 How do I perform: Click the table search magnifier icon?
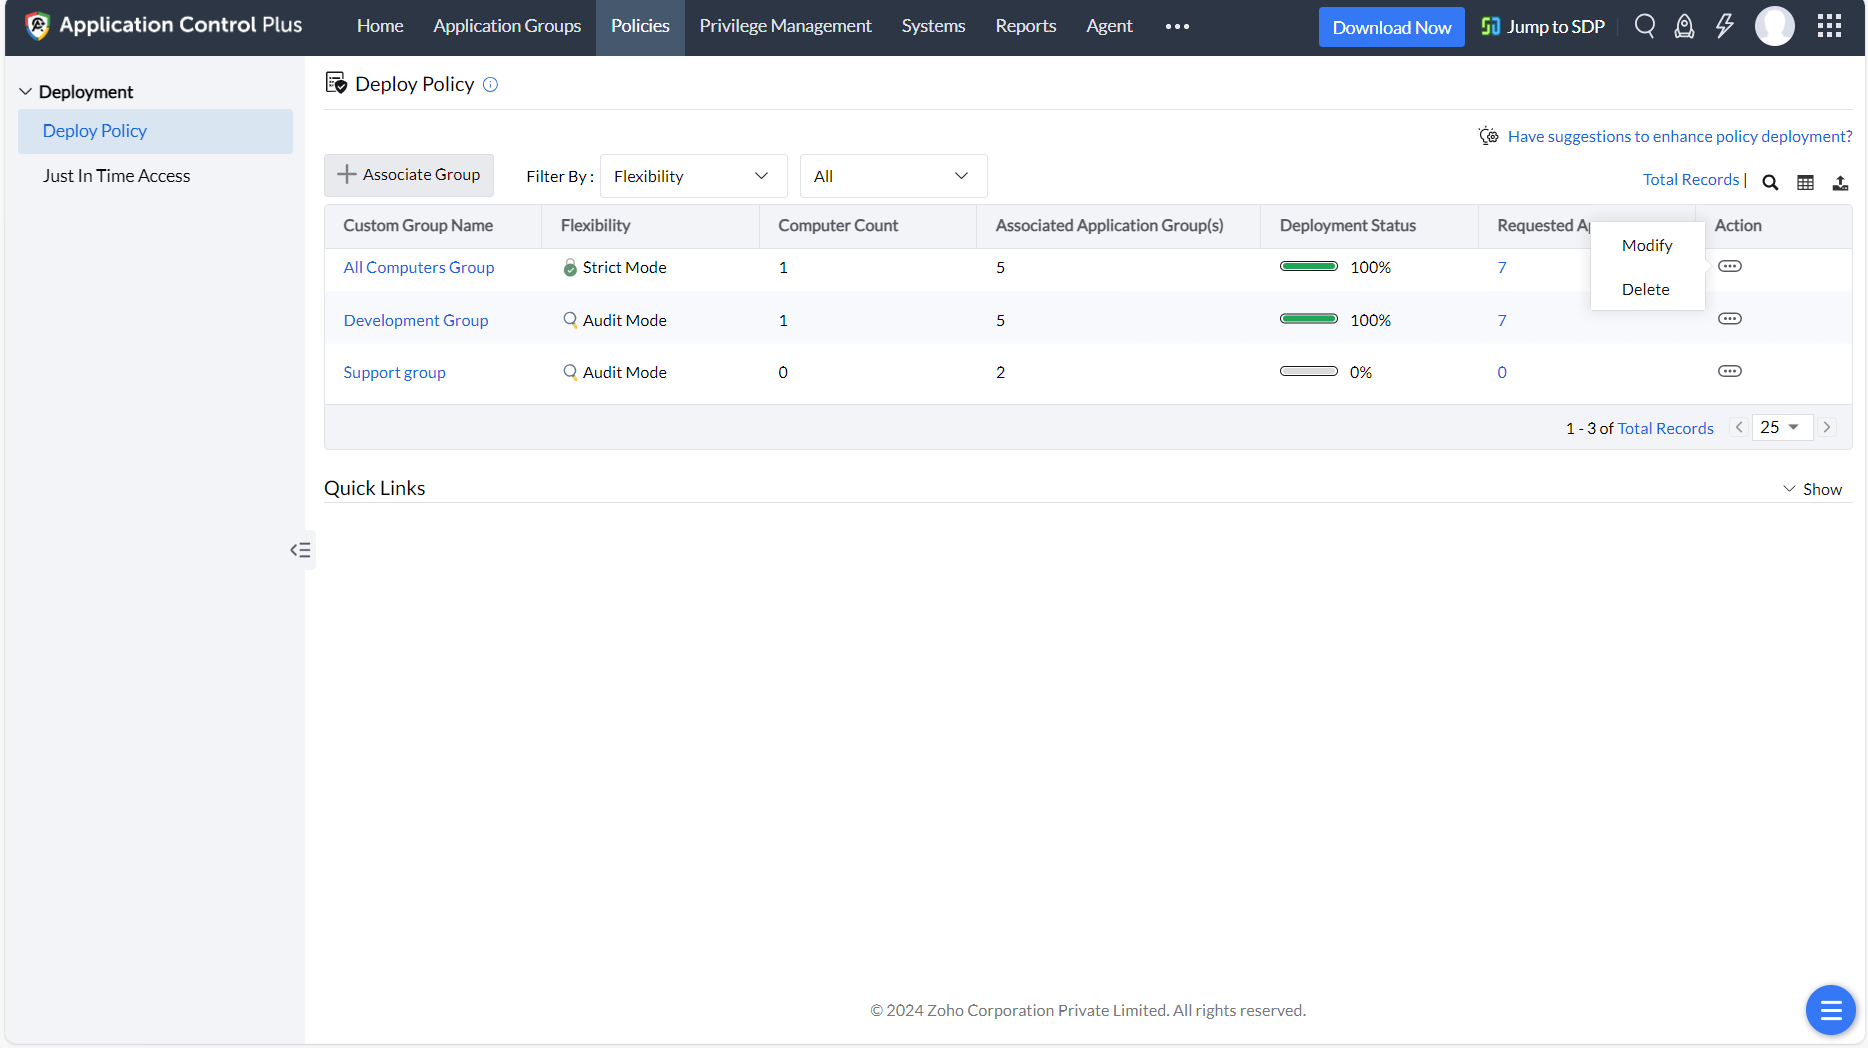tap(1770, 182)
